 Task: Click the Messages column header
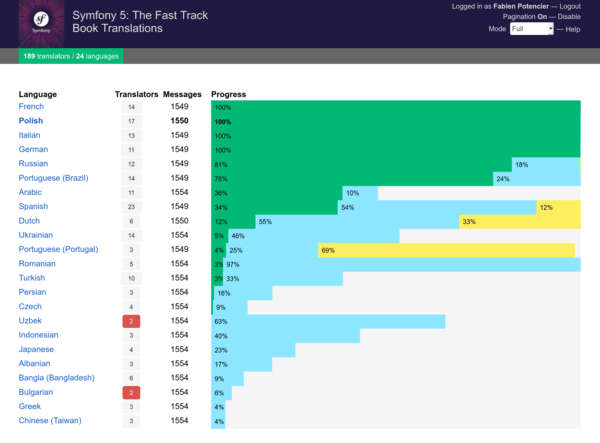(182, 94)
